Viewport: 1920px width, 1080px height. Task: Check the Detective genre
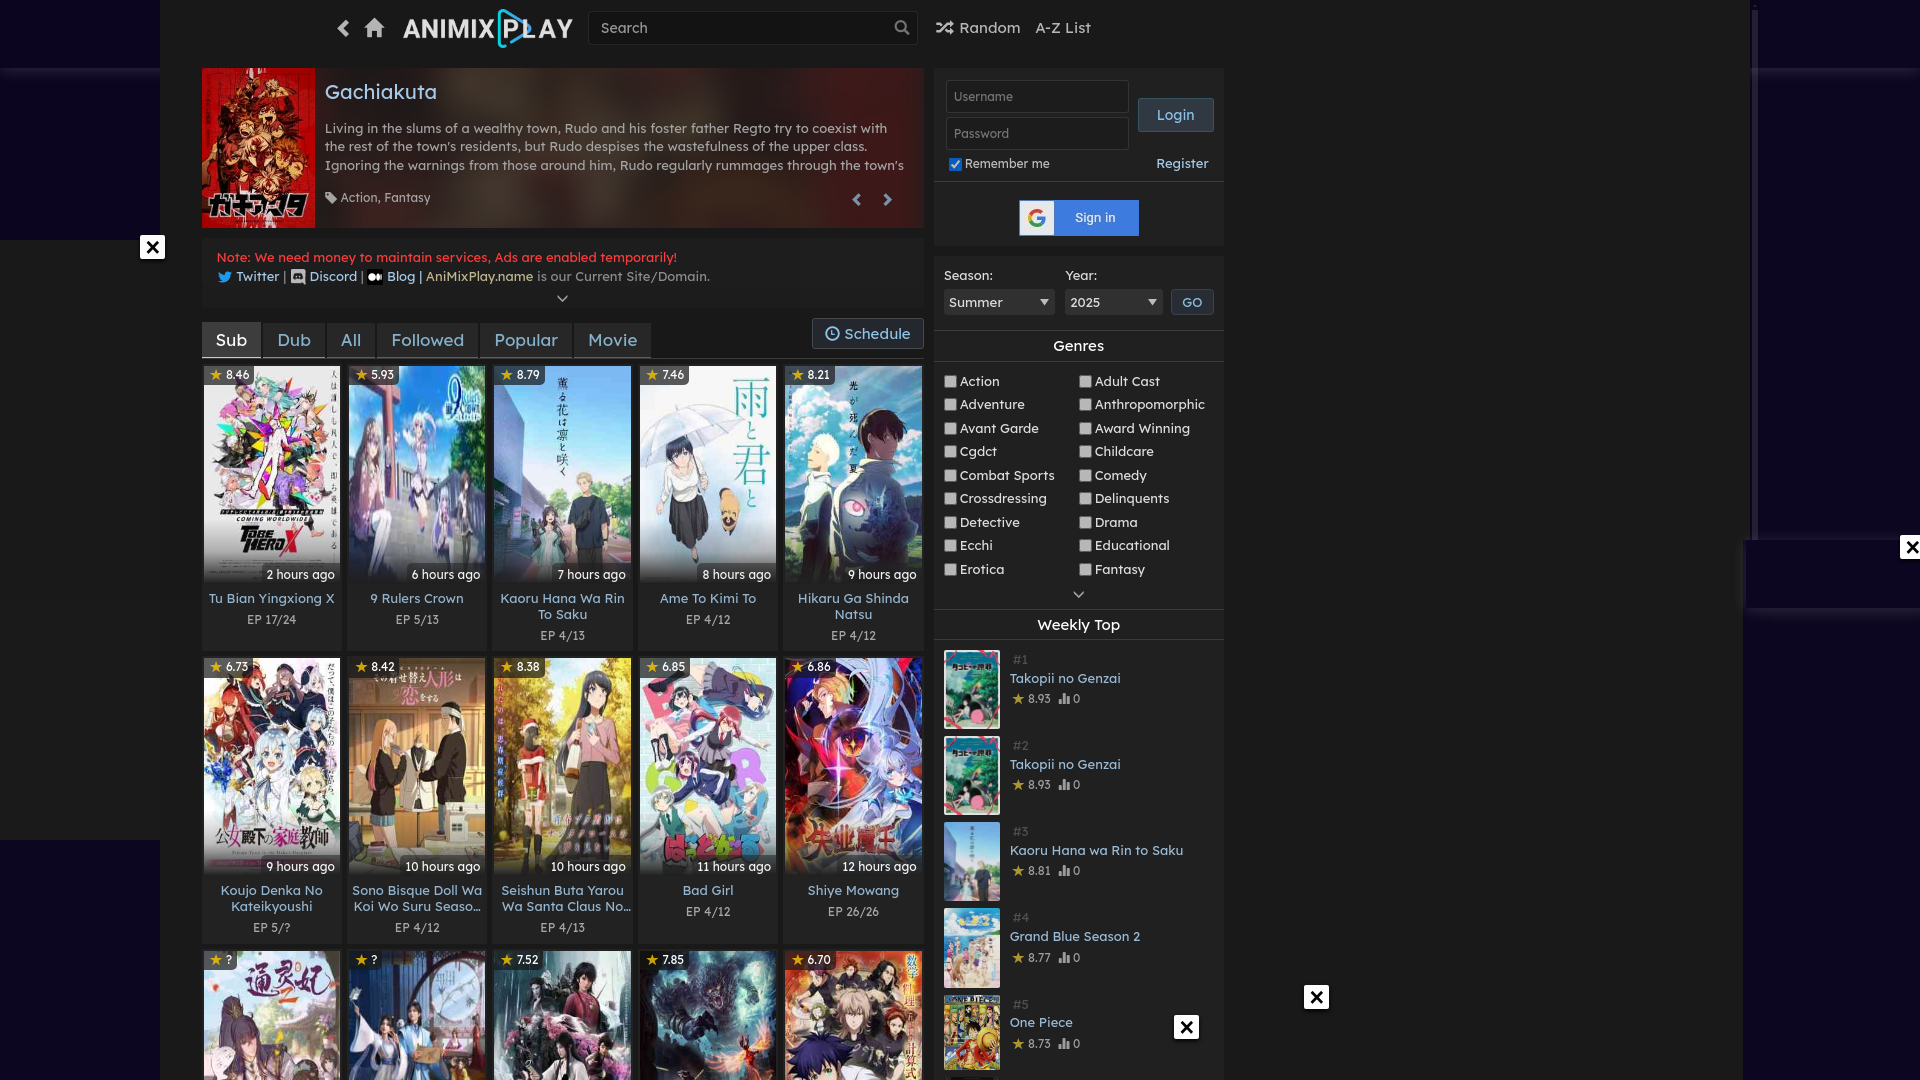tap(950, 523)
